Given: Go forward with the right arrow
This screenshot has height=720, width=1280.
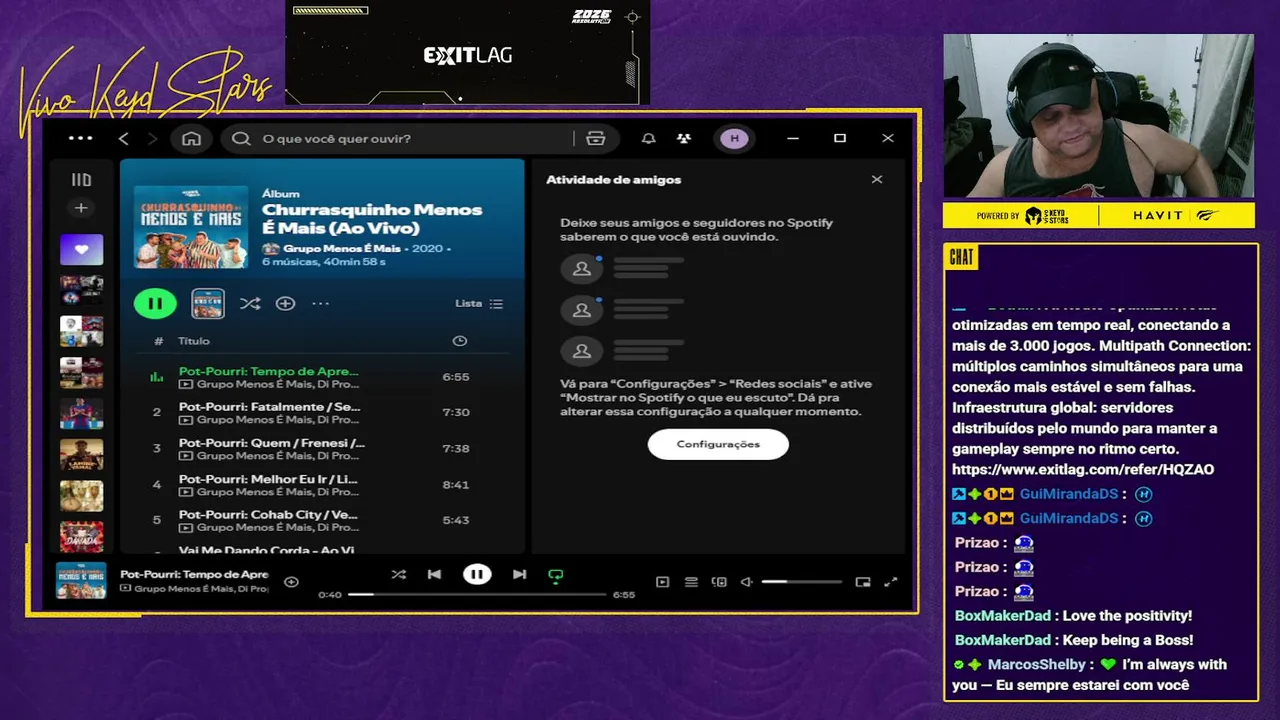Looking at the screenshot, I should tap(152, 139).
